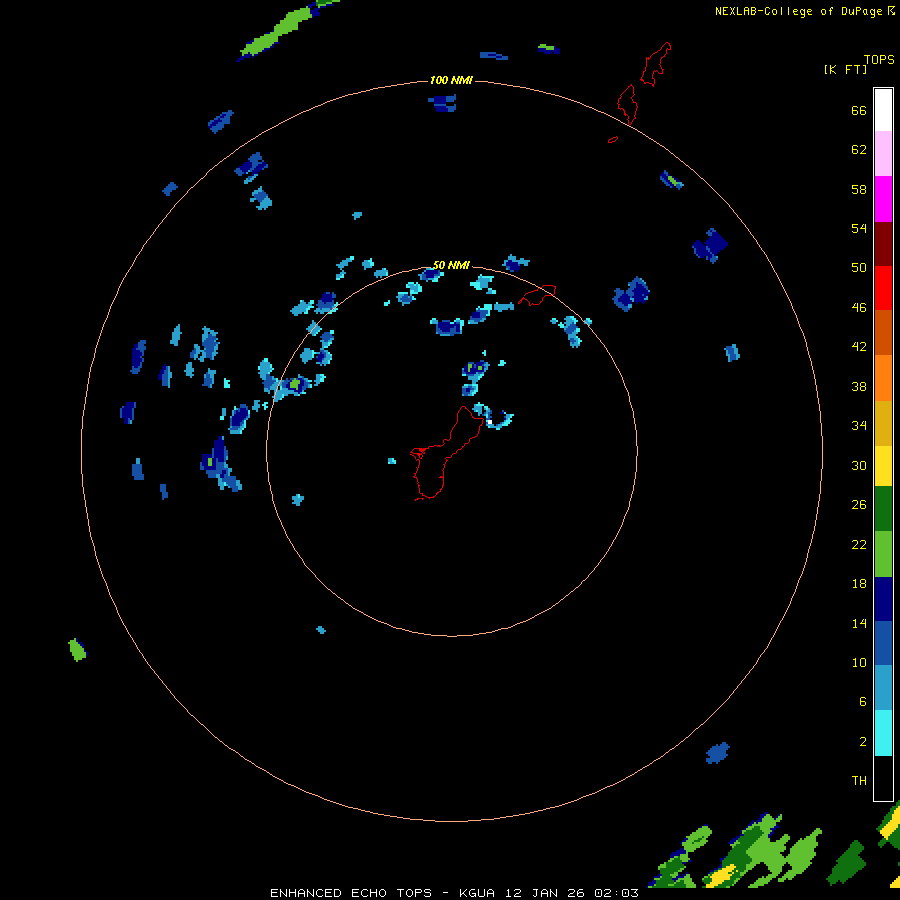Click the "12 JAN 26" date text
Screen dimensions: 900x900
[546, 893]
